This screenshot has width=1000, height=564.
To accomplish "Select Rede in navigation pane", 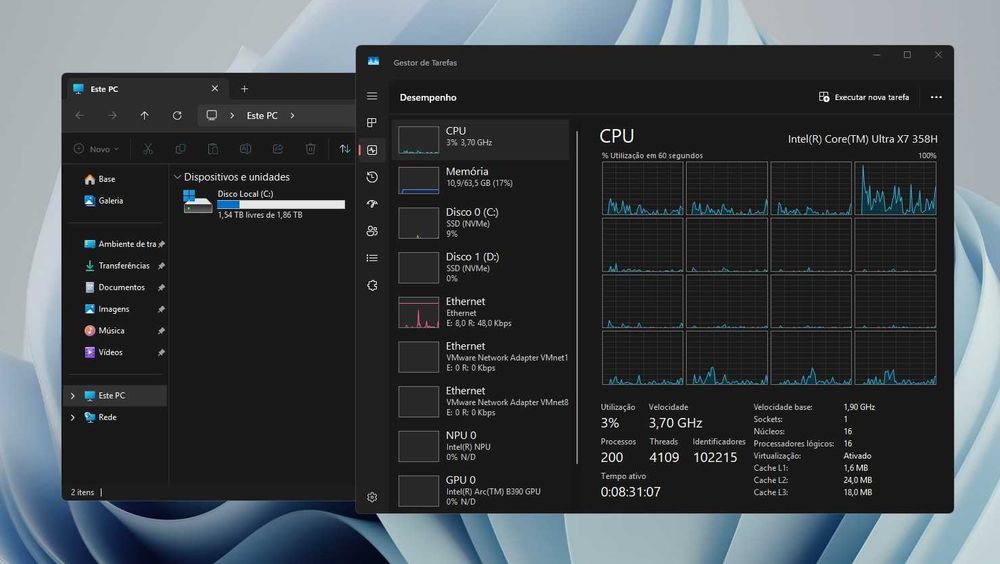I will pos(101,417).
